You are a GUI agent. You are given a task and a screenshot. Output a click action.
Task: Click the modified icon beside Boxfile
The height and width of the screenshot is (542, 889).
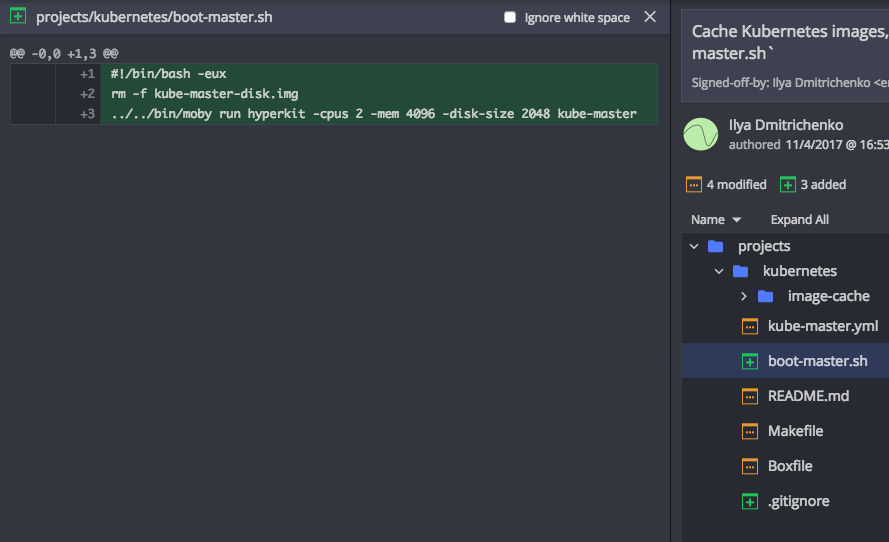pos(750,466)
